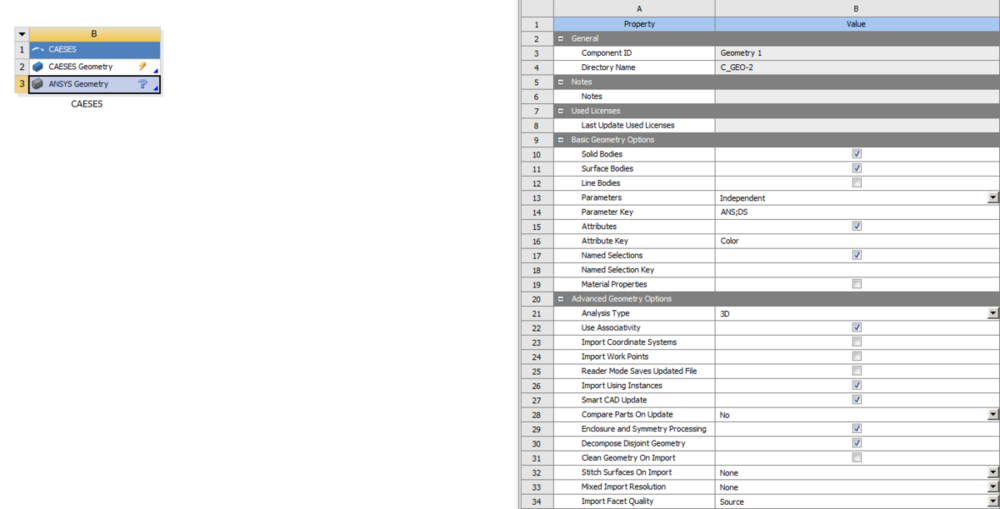Select row number 13 in properties table
Screen dimensions: 1000x509
click(537, 198)
